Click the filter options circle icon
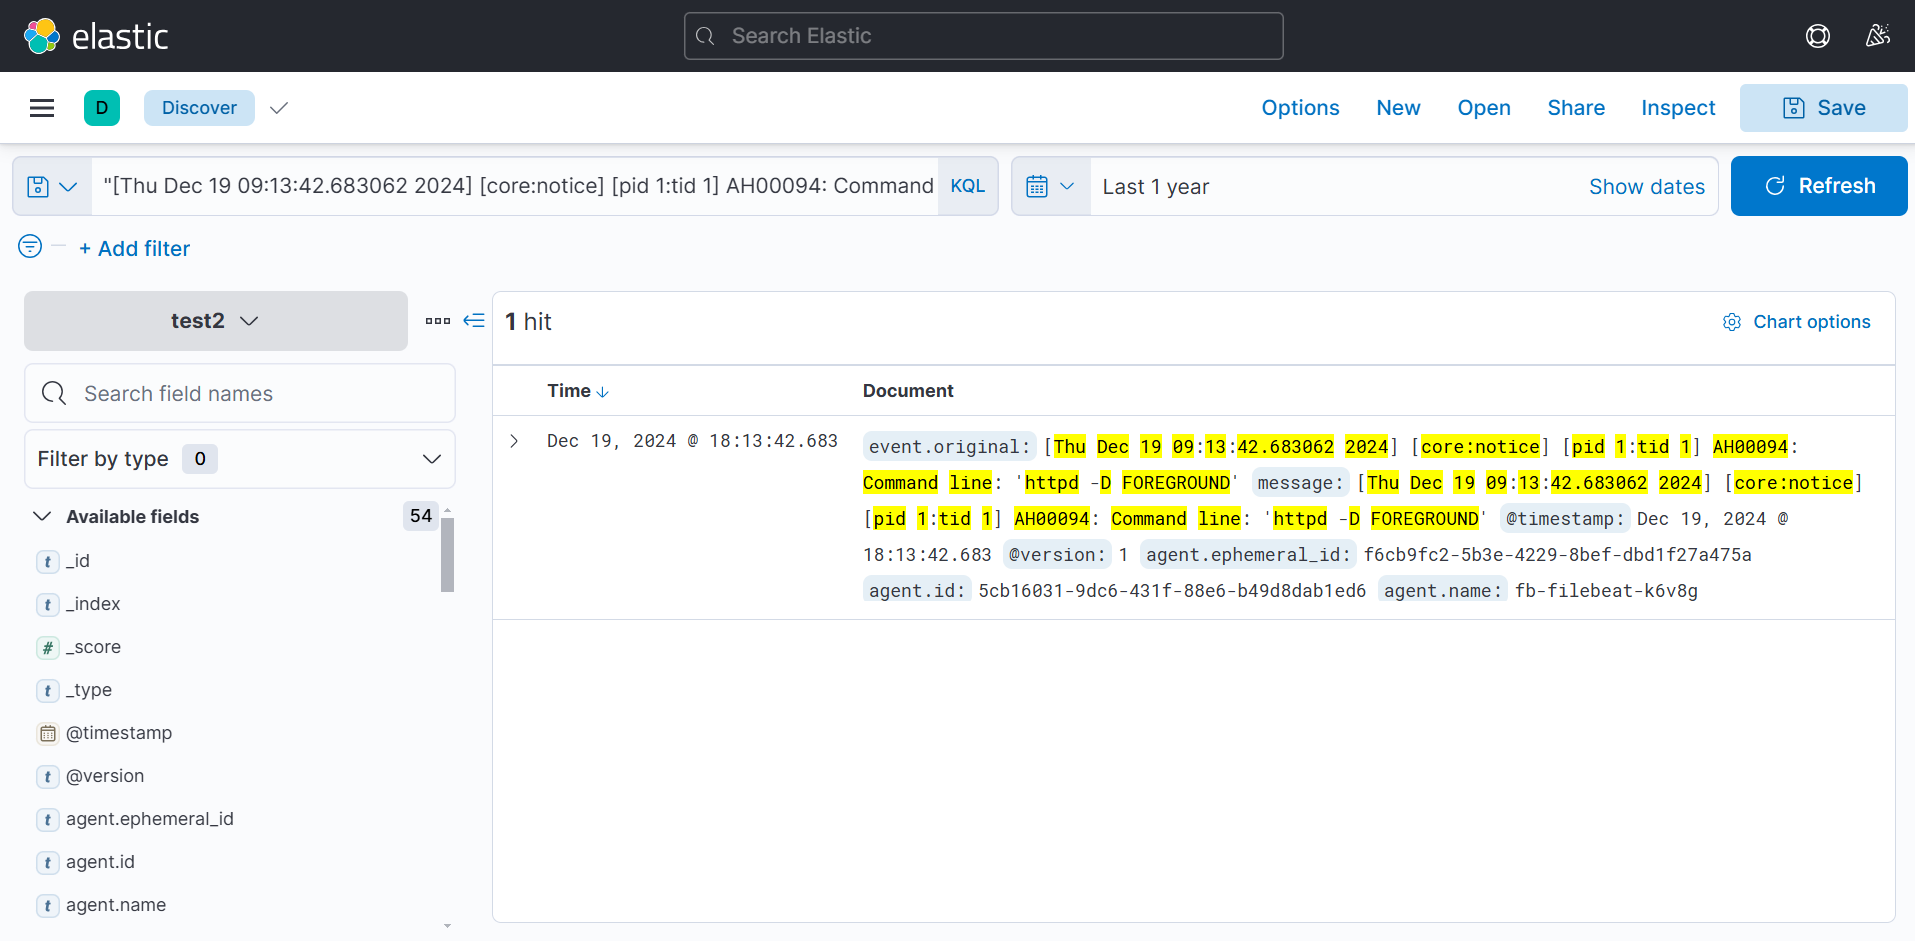The width and height of the screenshot is (1915, 941). [x=30, y=246]
